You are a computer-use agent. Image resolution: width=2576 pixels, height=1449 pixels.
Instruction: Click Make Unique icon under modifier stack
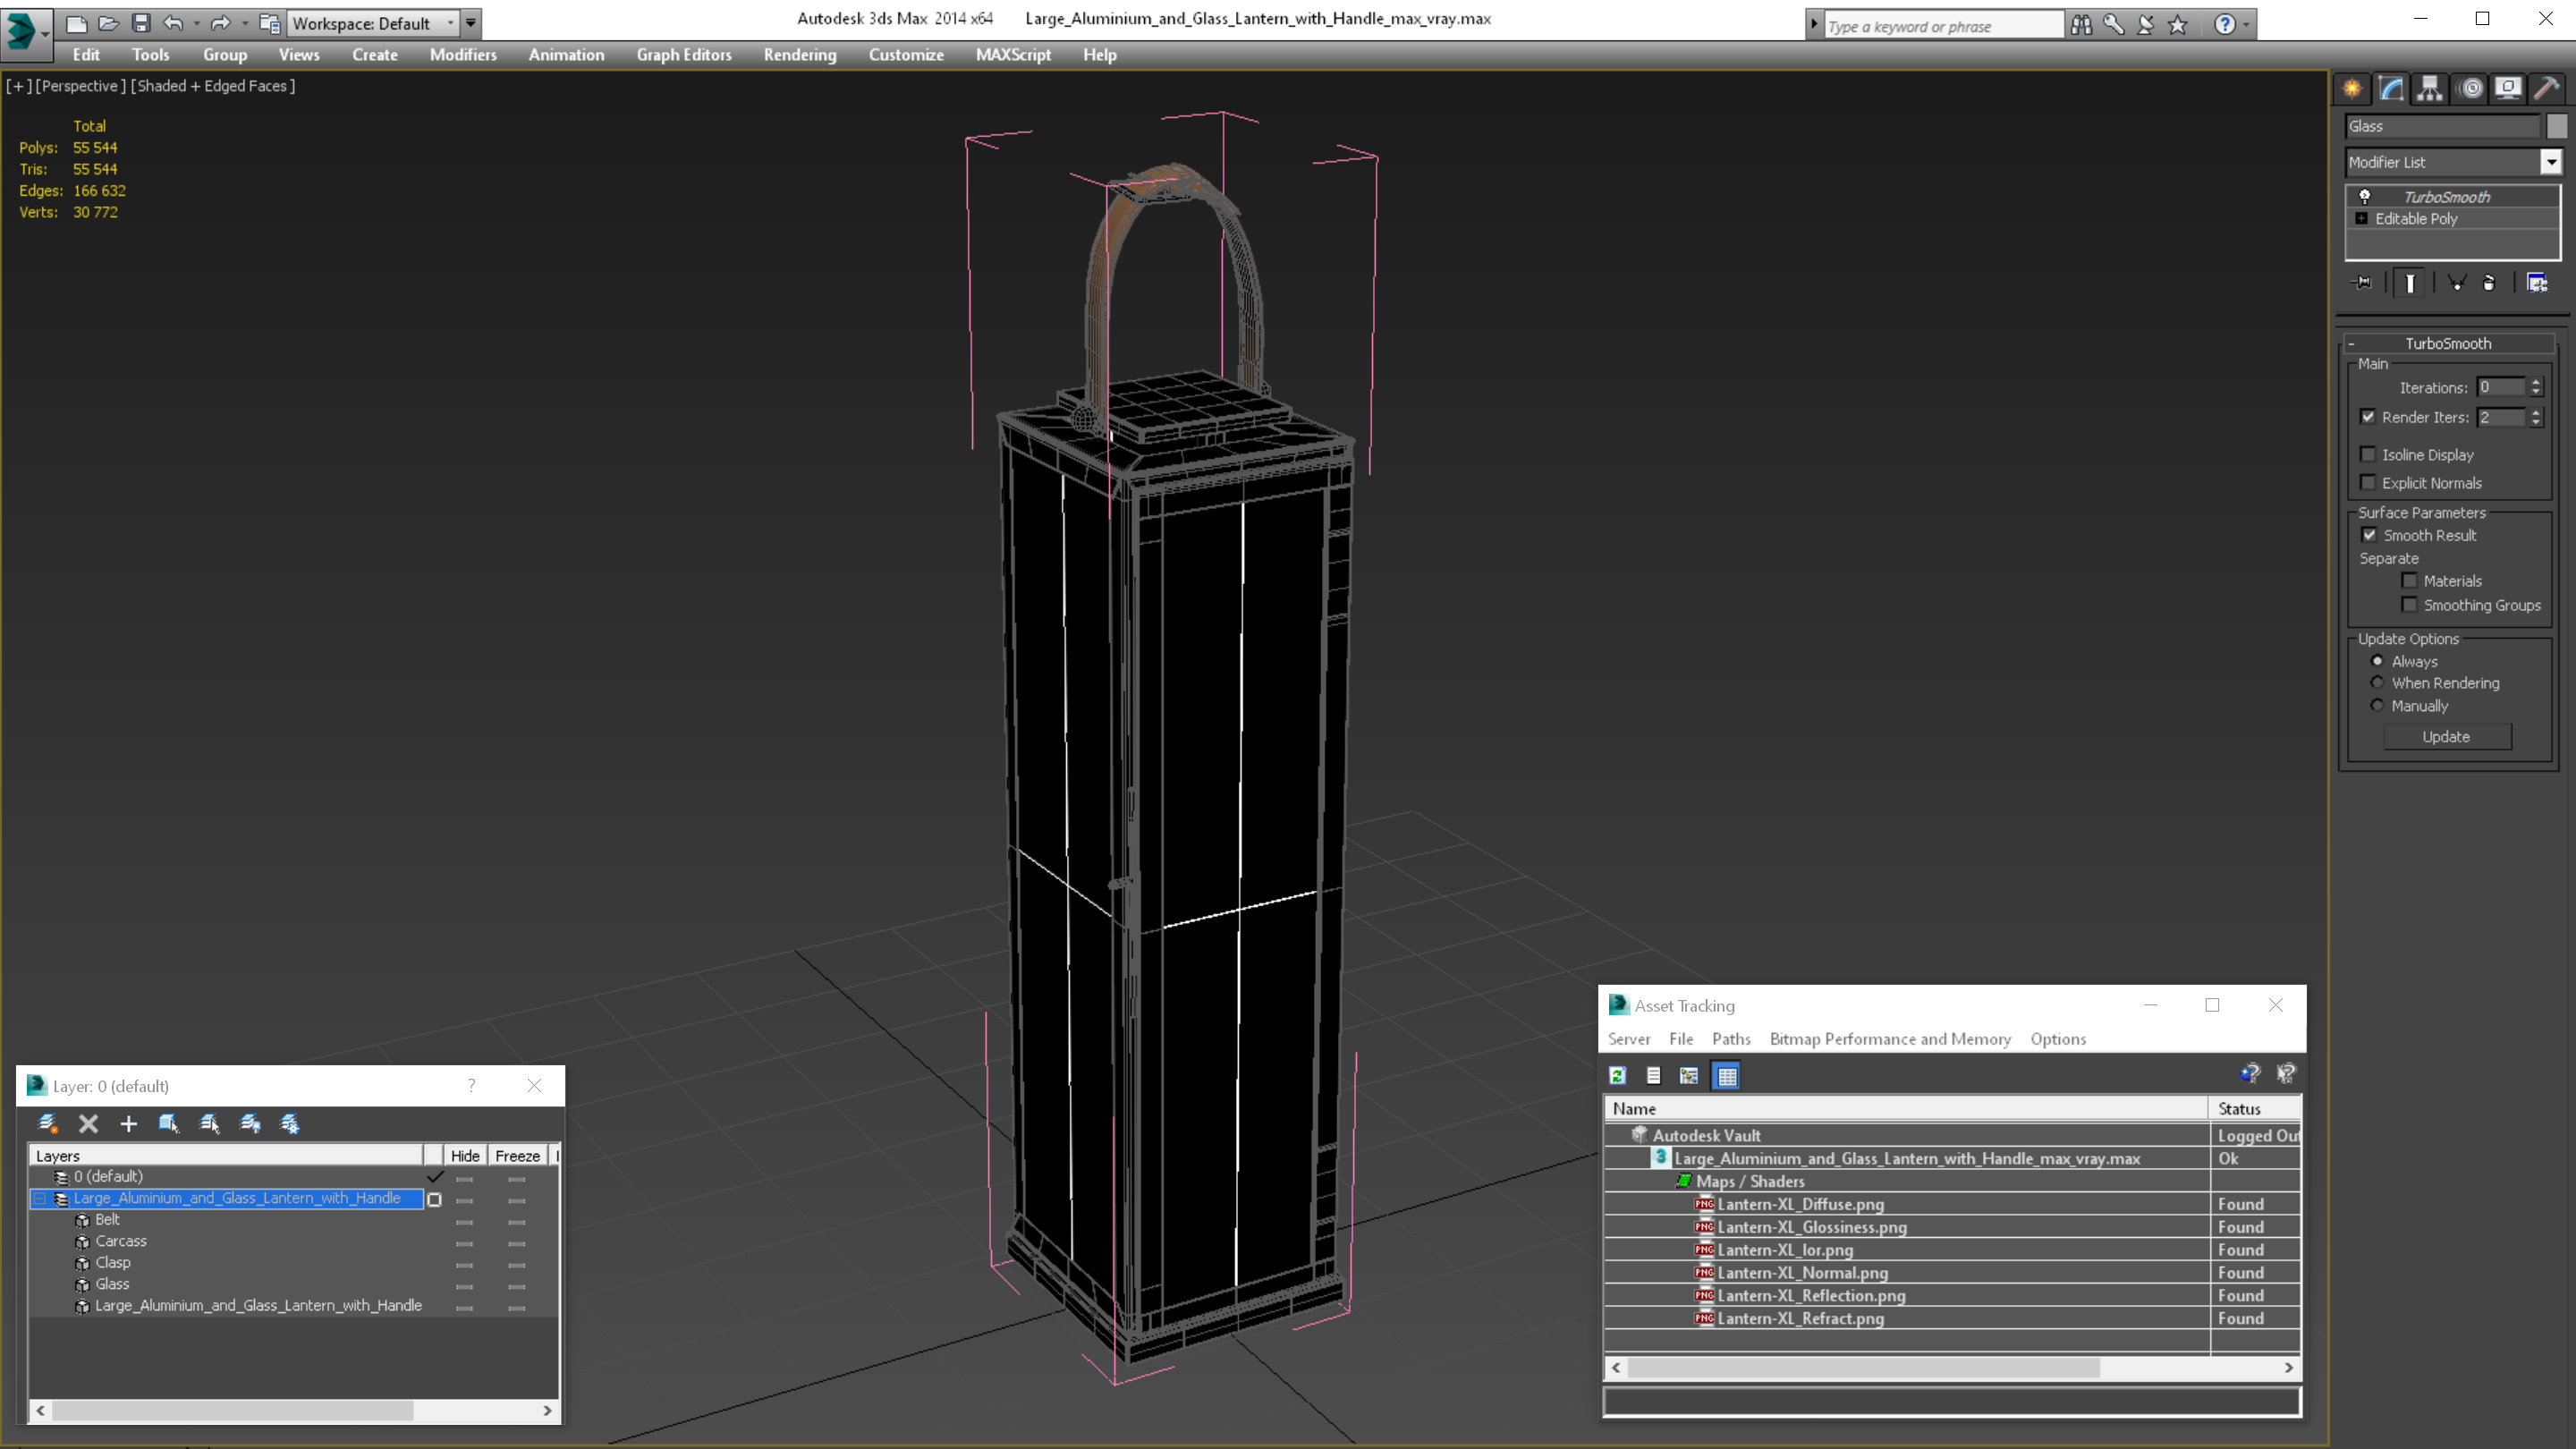2456,283
